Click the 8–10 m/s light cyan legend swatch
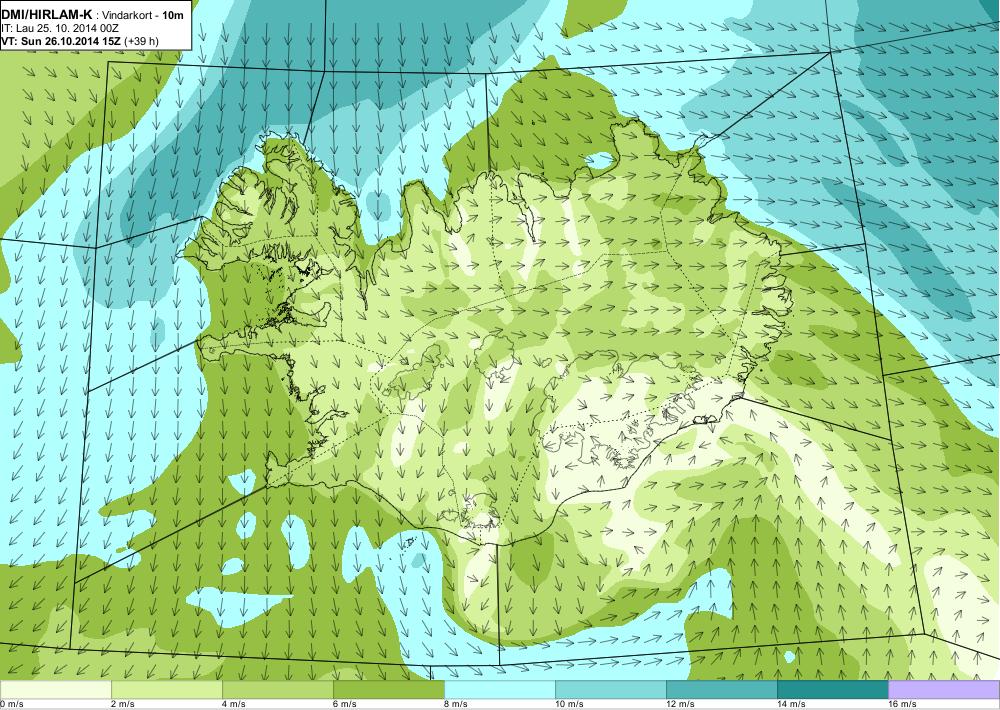The width and height of the screenshot is (1000, 710). [x=500, y=690]
